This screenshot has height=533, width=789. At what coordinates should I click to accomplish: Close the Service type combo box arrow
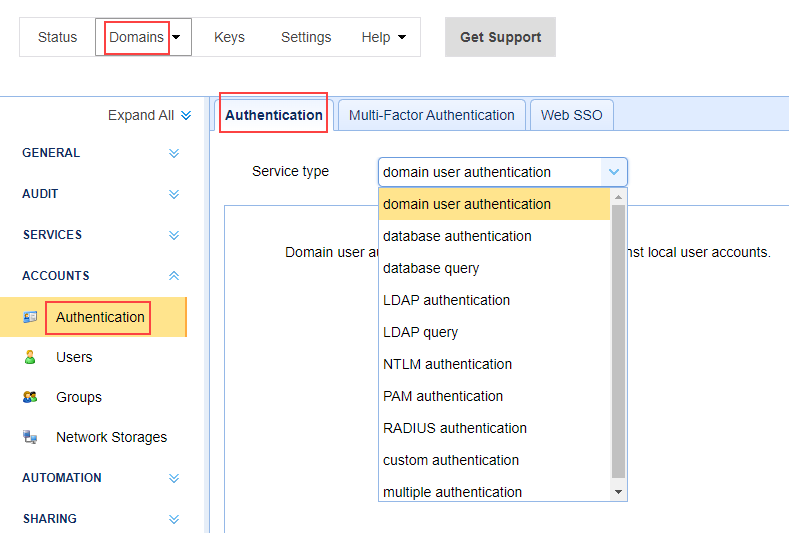point(614,172)
